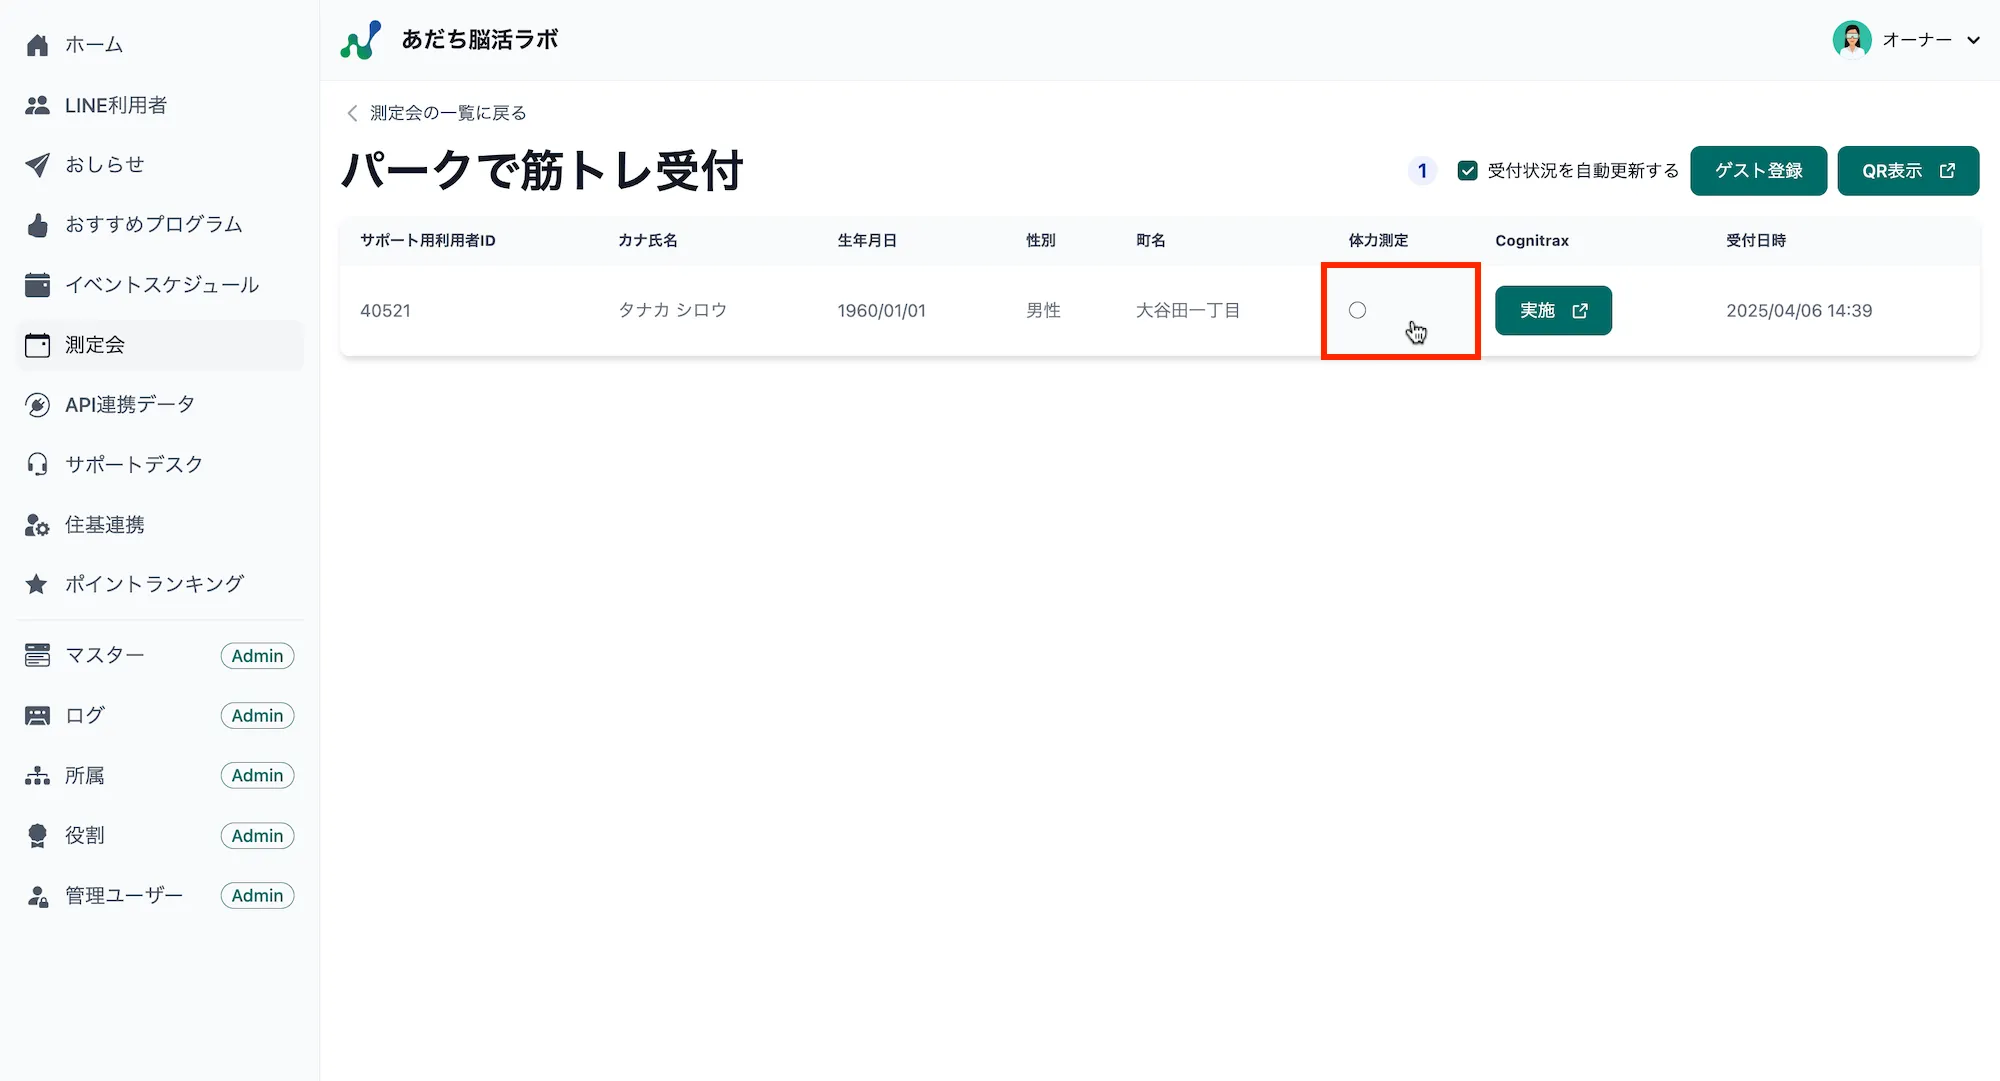
Task: Open イベントスケジュール calendar icon
Action: pos(37,284)
